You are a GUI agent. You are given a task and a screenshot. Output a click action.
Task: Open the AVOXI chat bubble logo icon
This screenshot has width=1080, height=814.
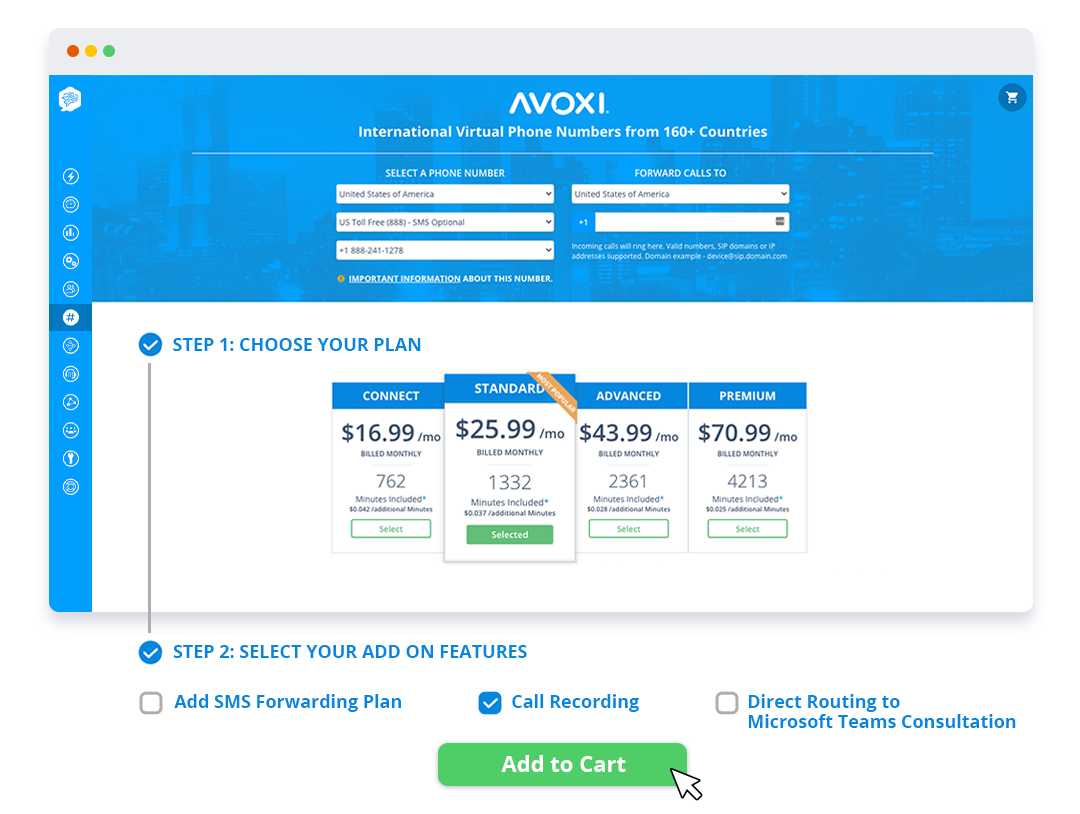click(x=70, y=100)
